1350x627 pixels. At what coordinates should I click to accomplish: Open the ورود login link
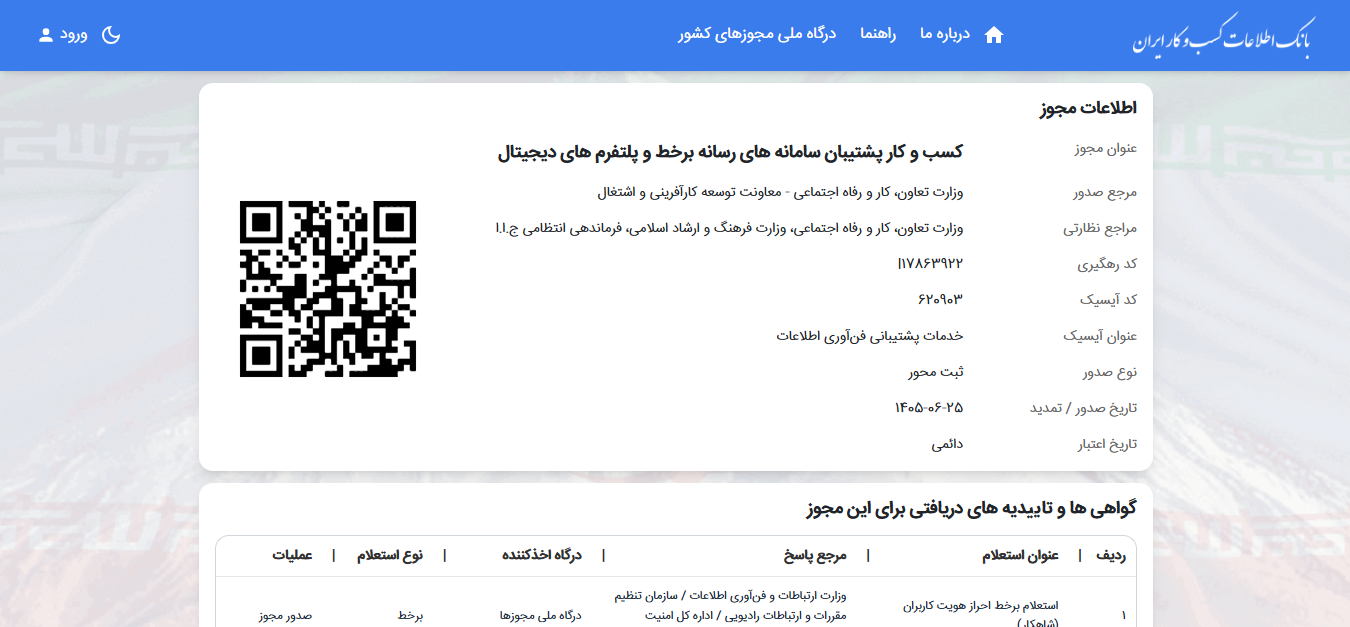(x=74, y=35)
